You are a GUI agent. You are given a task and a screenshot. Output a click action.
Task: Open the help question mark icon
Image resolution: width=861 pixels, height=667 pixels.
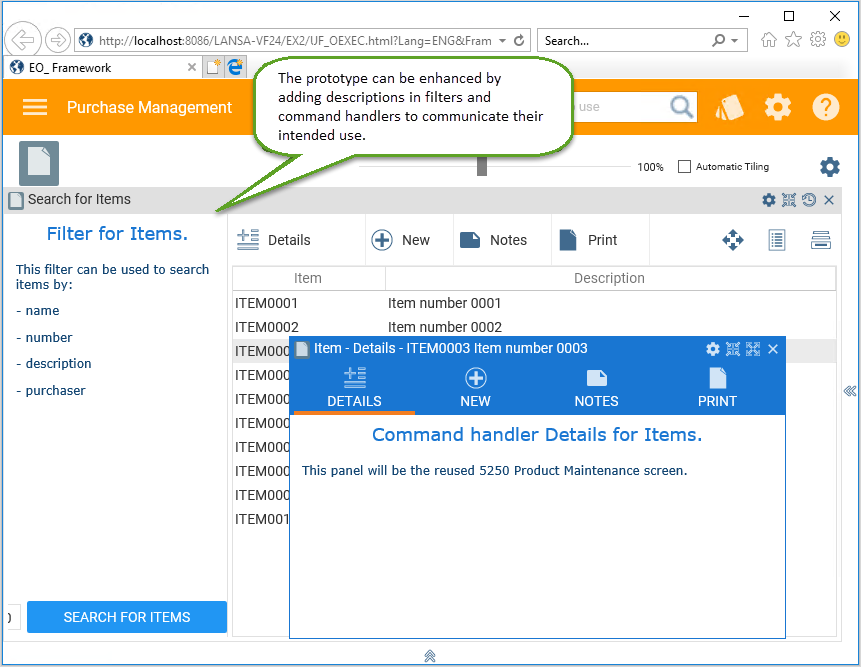(825, 107)
